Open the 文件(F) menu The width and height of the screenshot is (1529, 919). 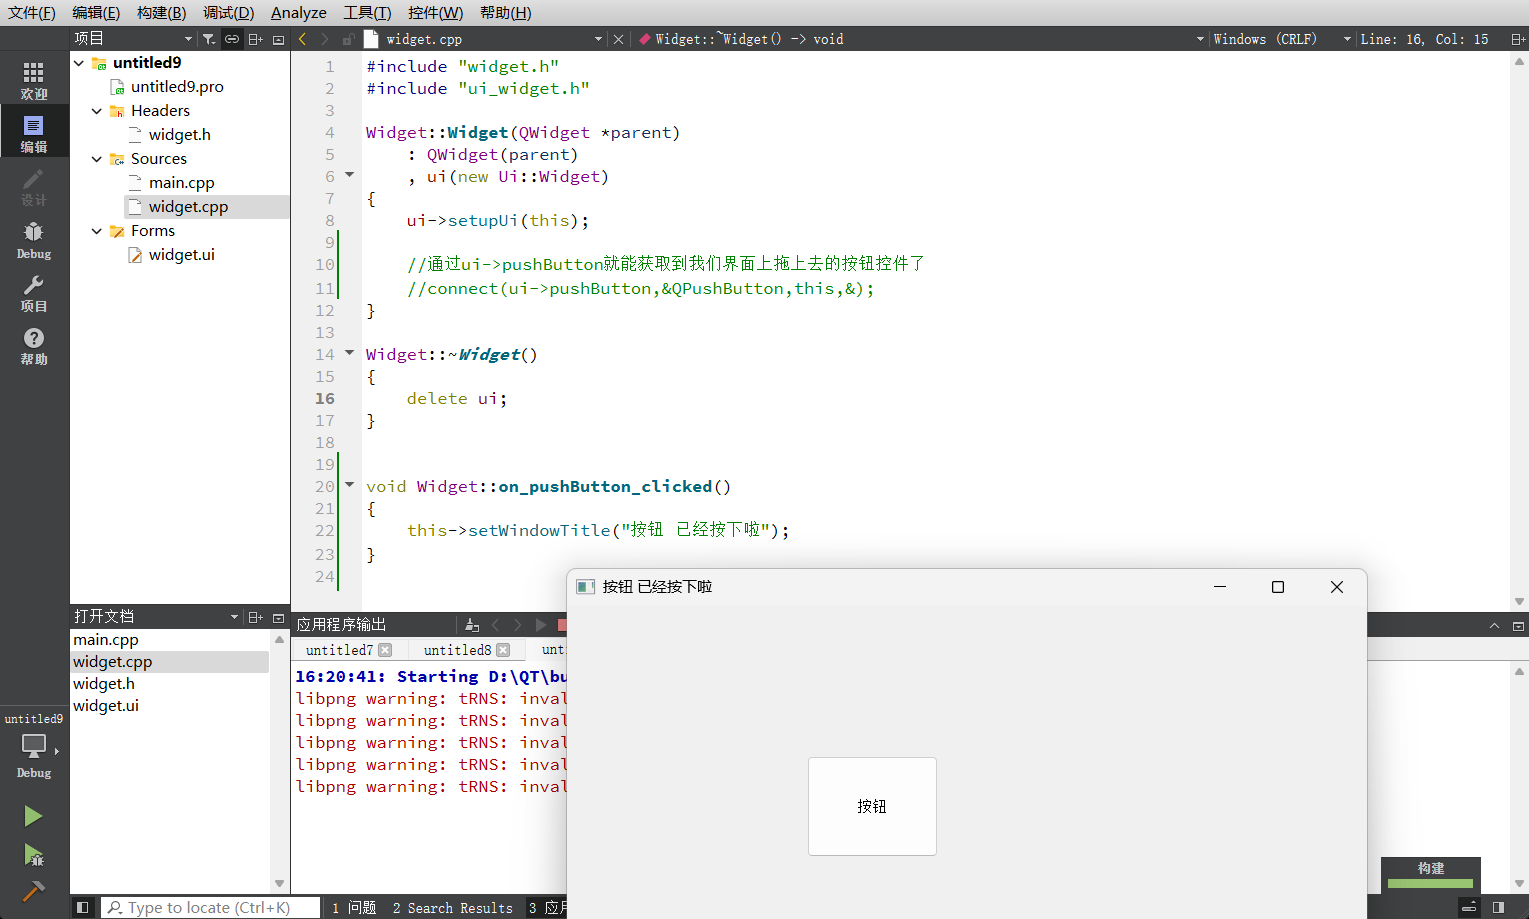click(x=32, y=12)
